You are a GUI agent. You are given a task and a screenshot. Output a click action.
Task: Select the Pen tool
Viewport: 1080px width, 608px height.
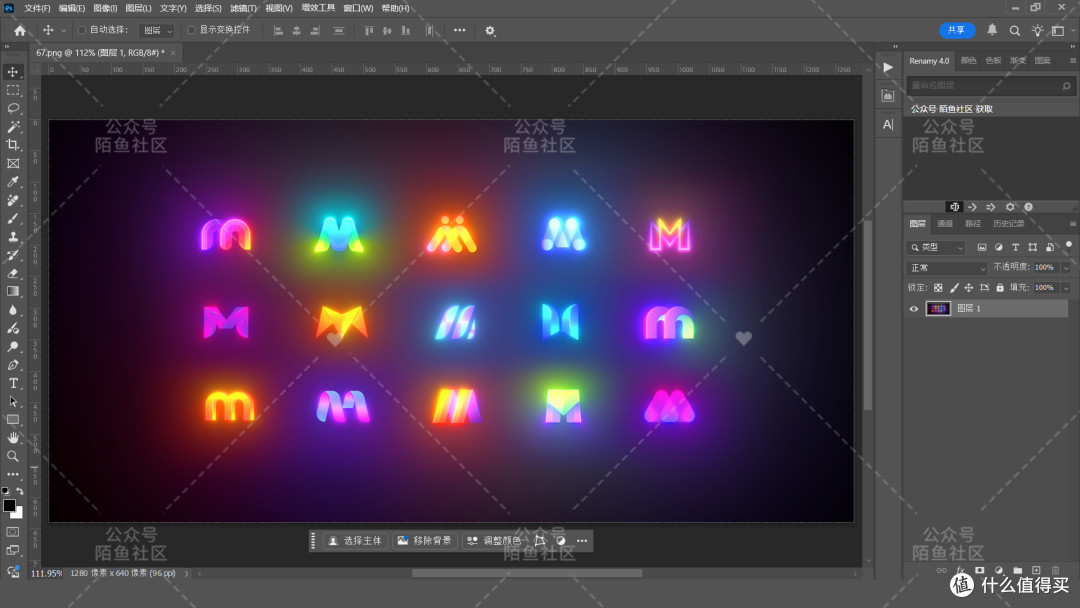click(x=13, y=365)
